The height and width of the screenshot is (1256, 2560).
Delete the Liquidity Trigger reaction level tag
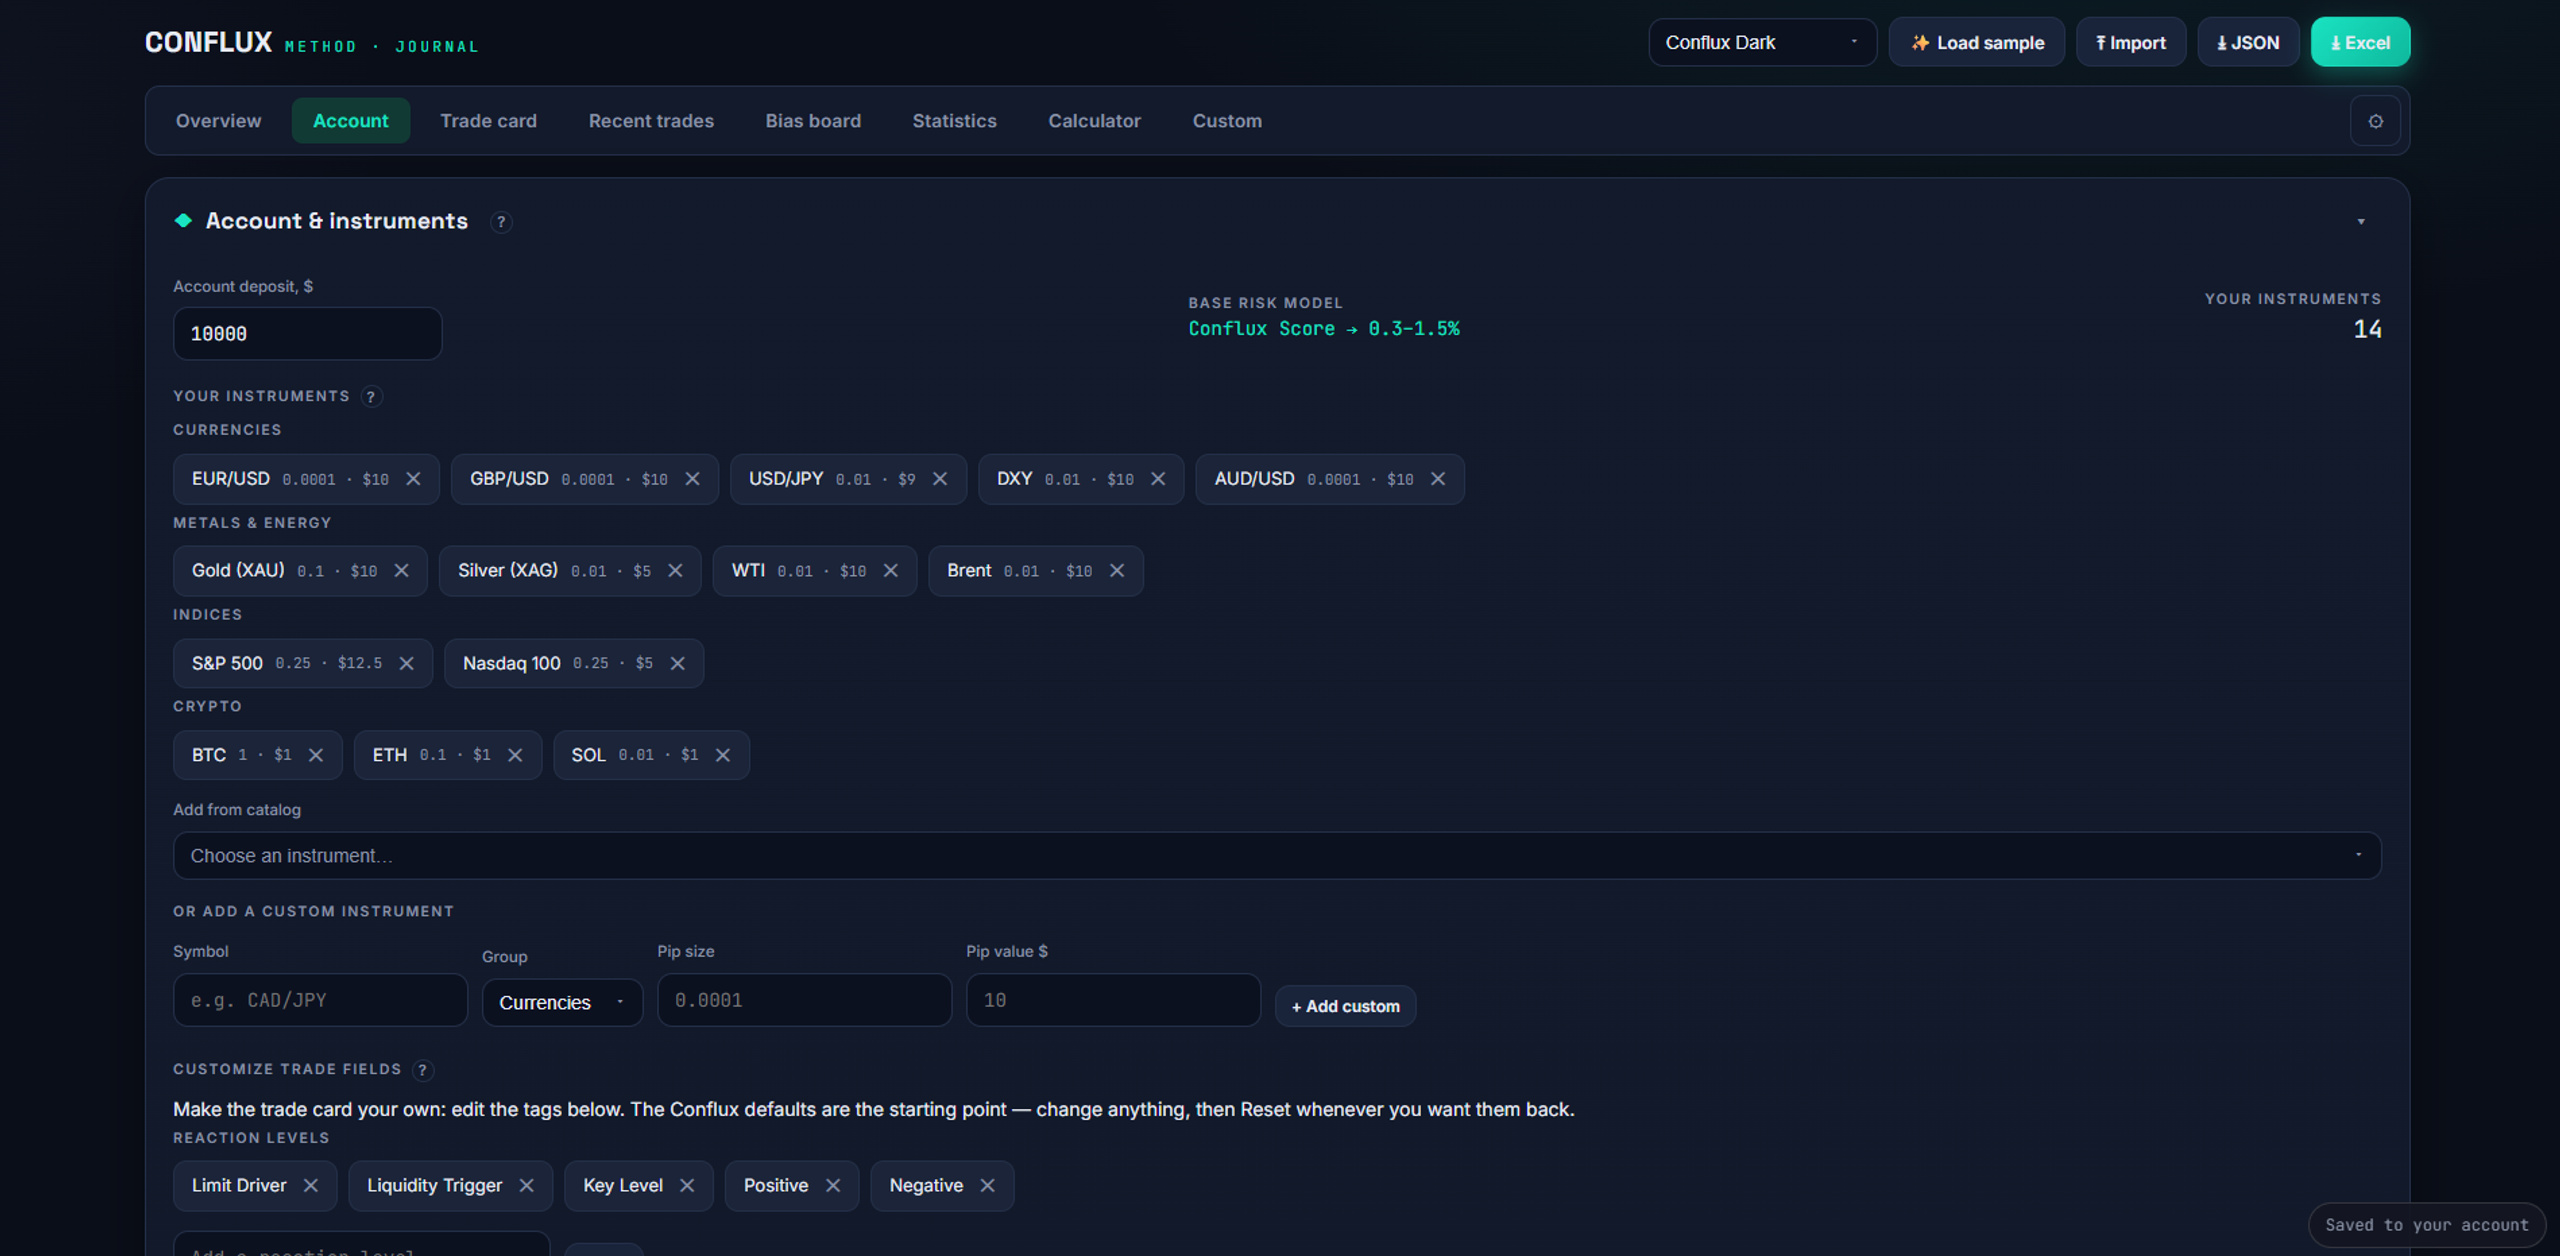[526, 1185]
